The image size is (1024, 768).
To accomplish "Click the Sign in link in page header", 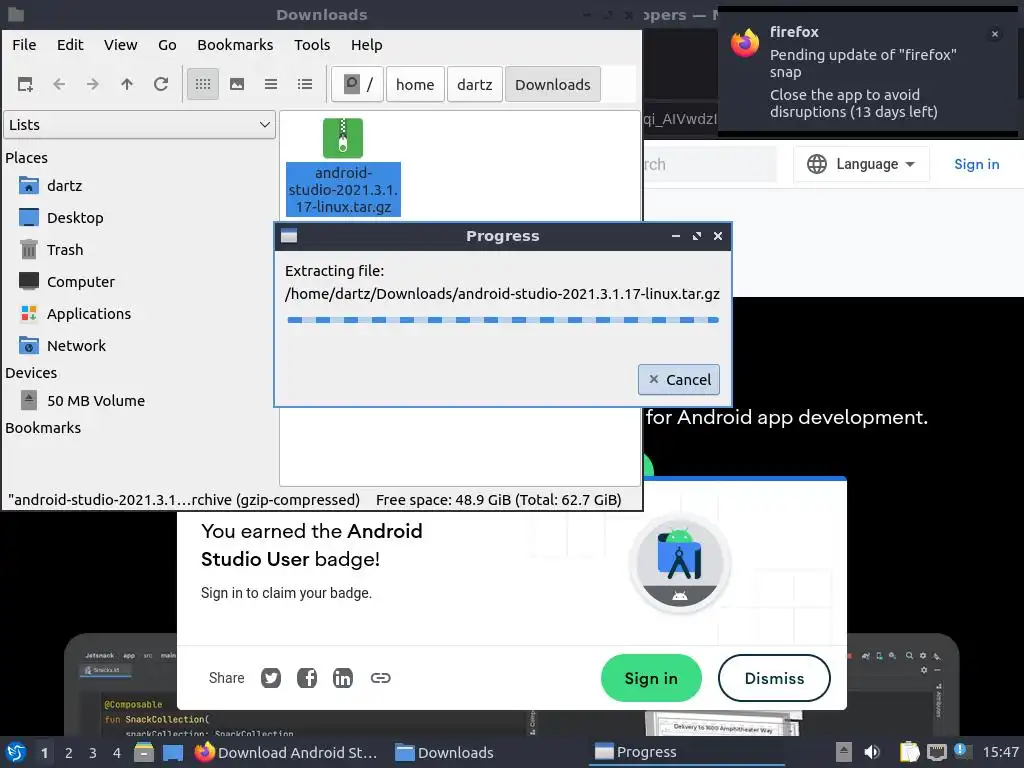I will coord(976,164).
